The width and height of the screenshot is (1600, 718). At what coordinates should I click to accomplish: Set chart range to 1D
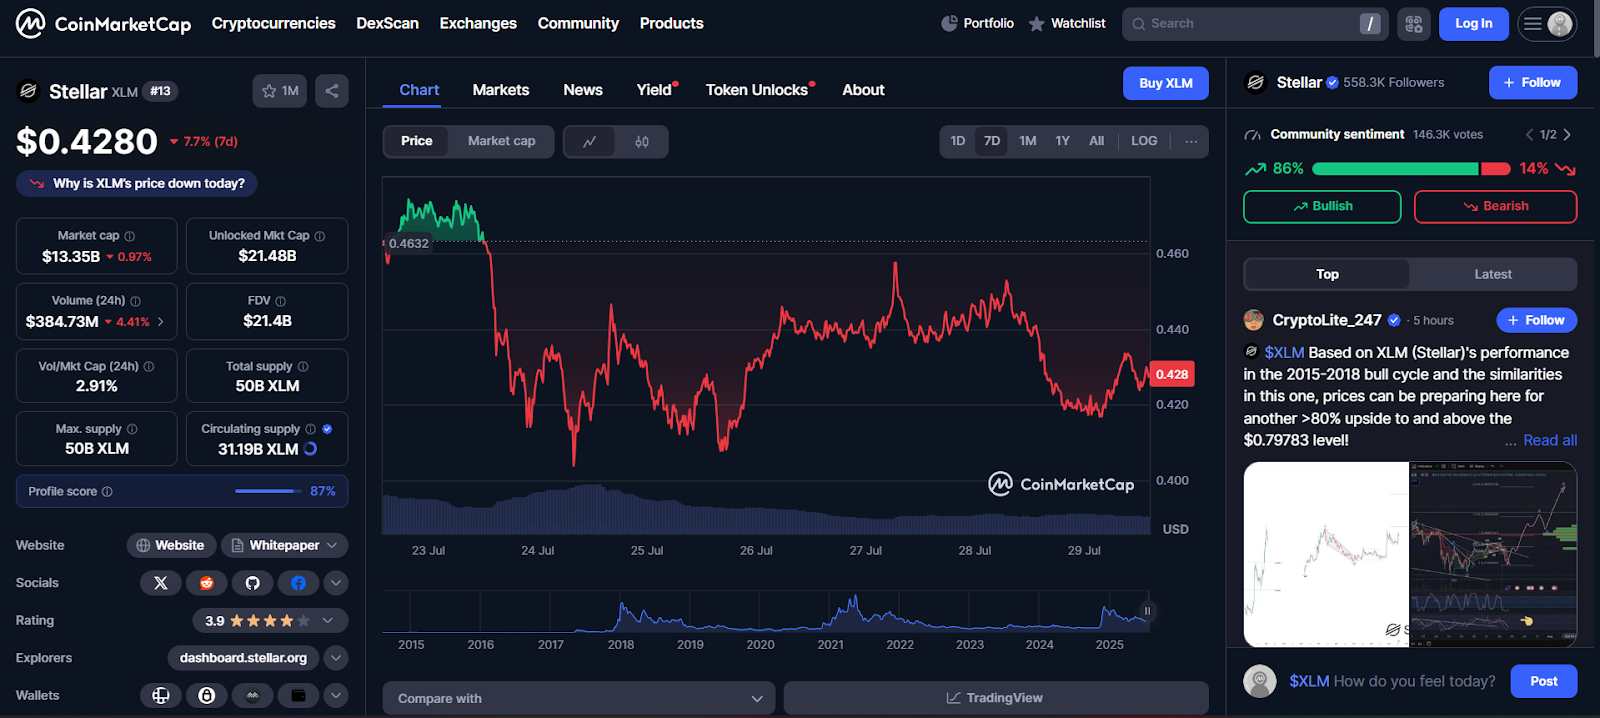point(958,141)
